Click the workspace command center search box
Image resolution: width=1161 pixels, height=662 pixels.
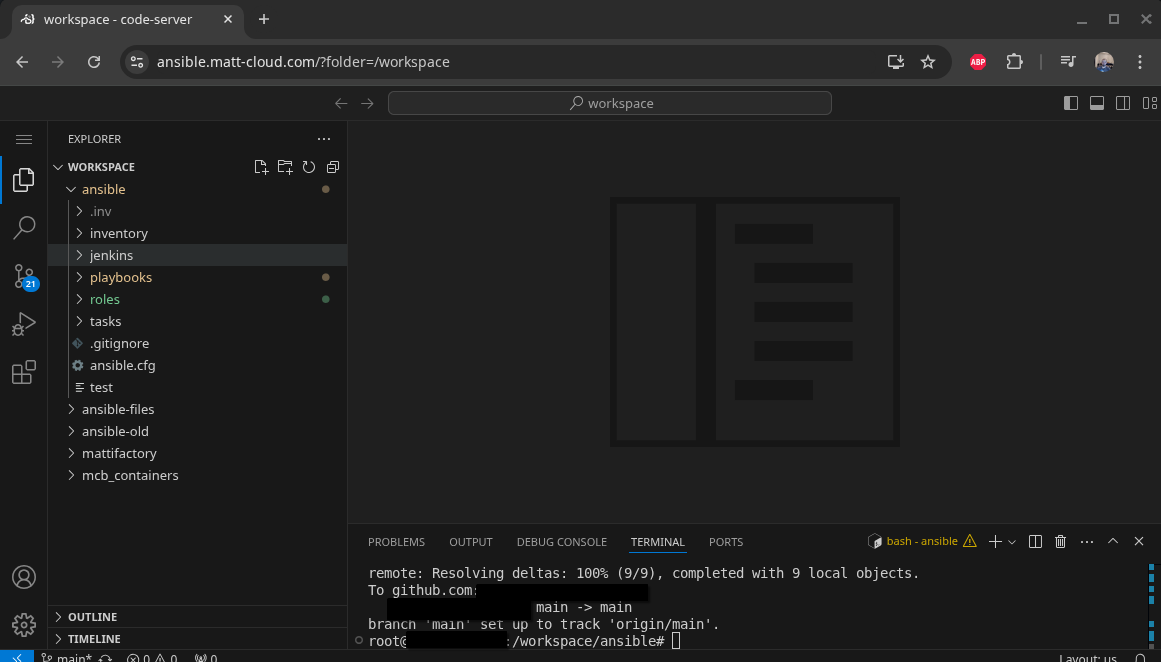(610, 103)
